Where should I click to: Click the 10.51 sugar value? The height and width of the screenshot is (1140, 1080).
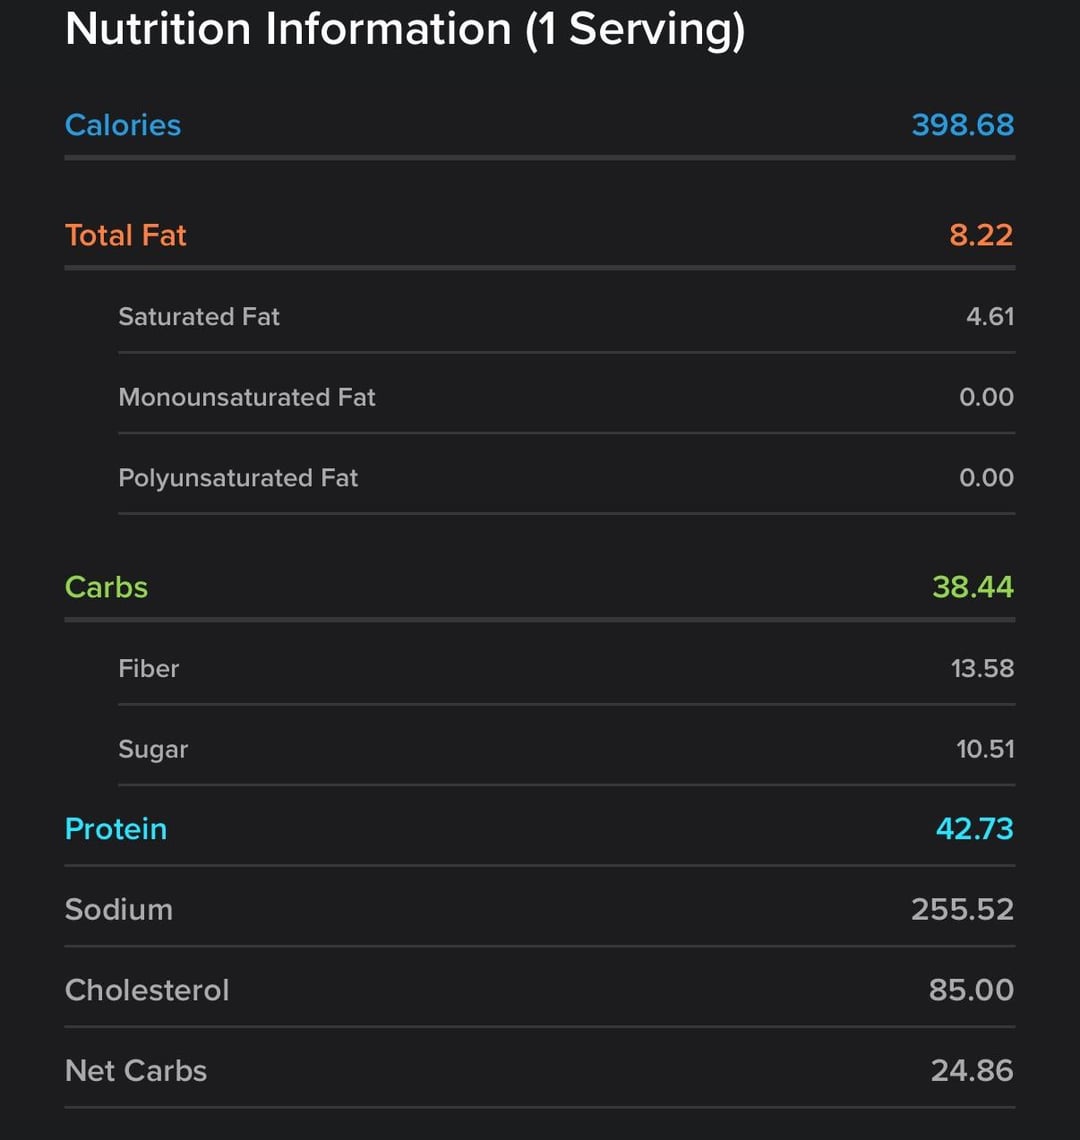(x=985, y=749)
